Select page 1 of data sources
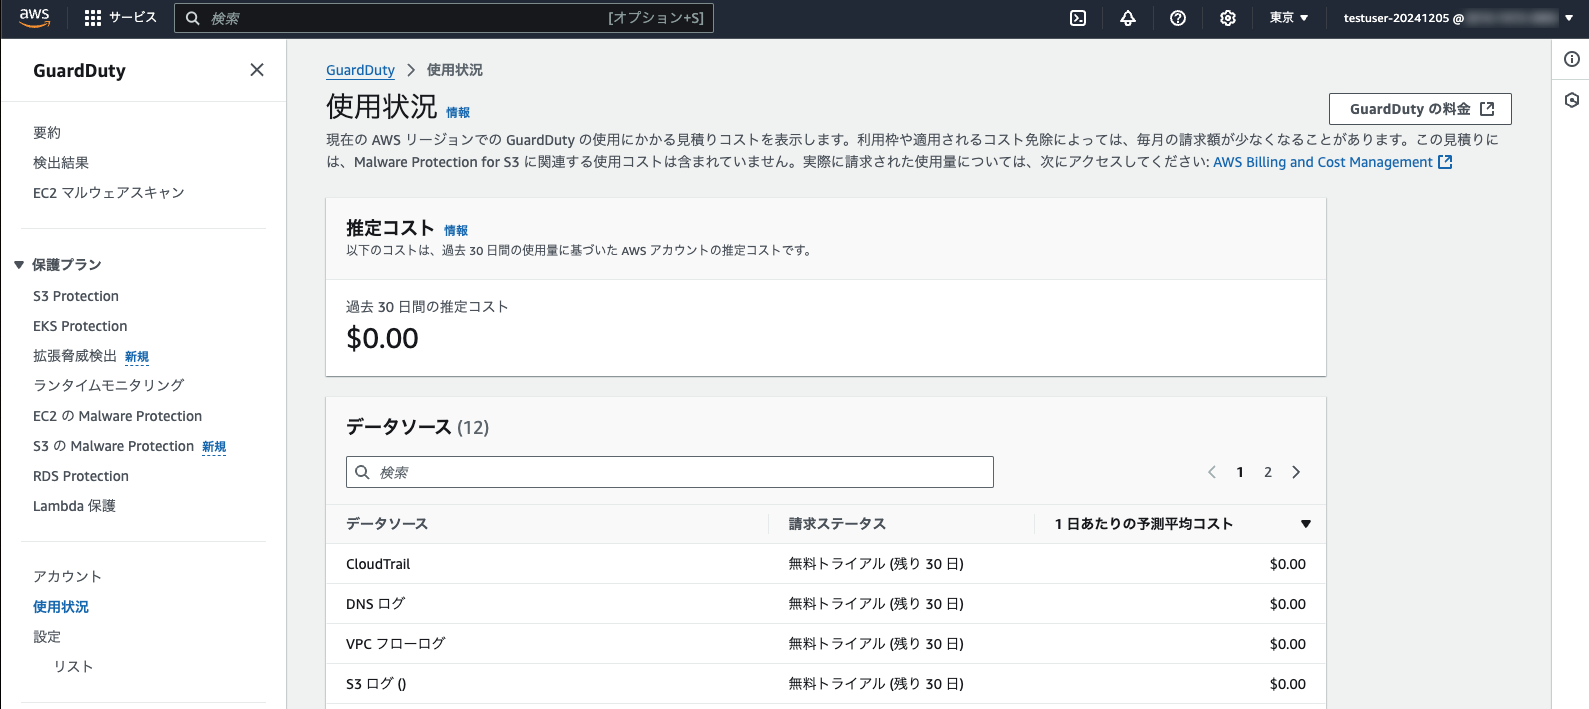1589x709 pixels. 1240,472
